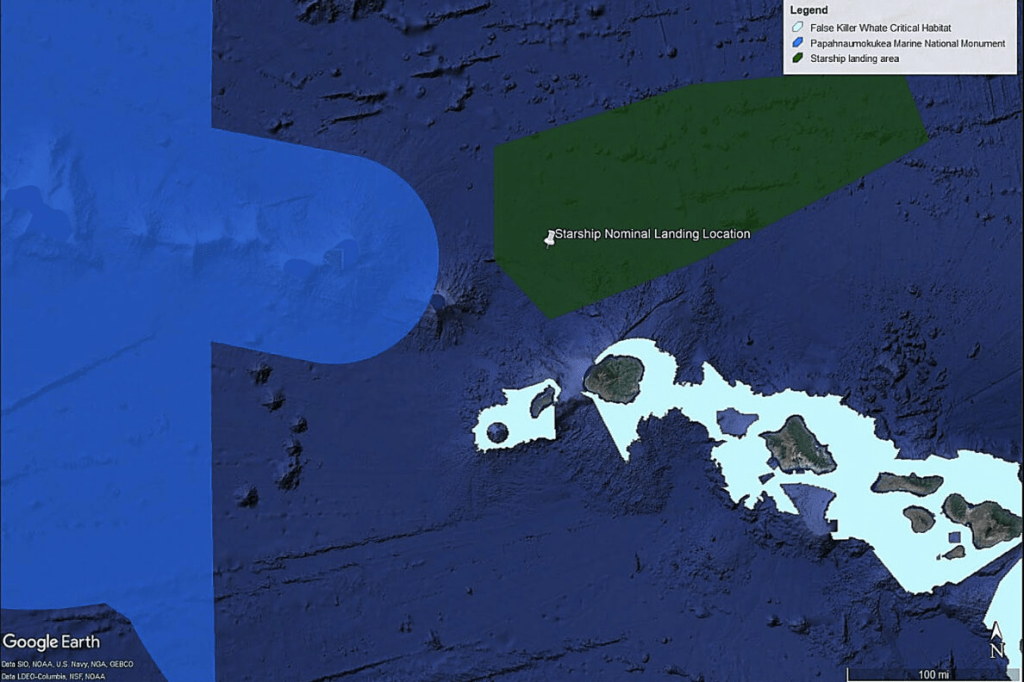The image size is (1024, 682).
Task: Click the Data SIO, NOAA attribution text
Action: [67, 664]
